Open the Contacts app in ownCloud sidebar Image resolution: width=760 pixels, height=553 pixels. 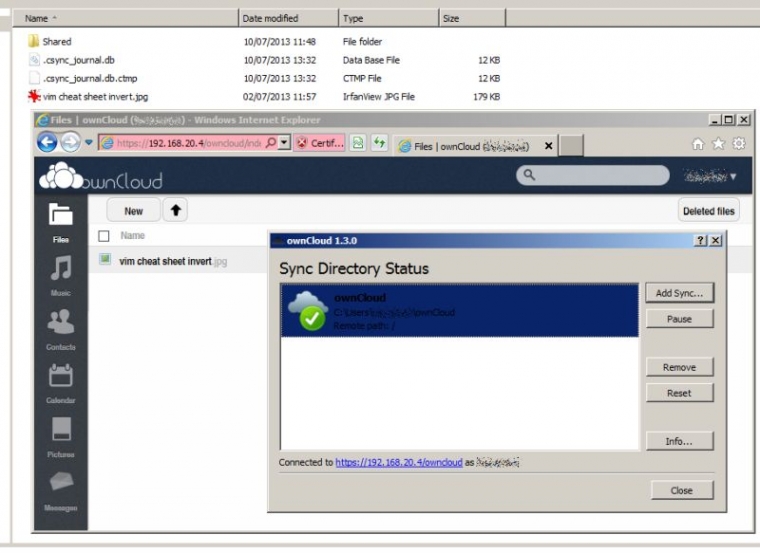[61, 329]
